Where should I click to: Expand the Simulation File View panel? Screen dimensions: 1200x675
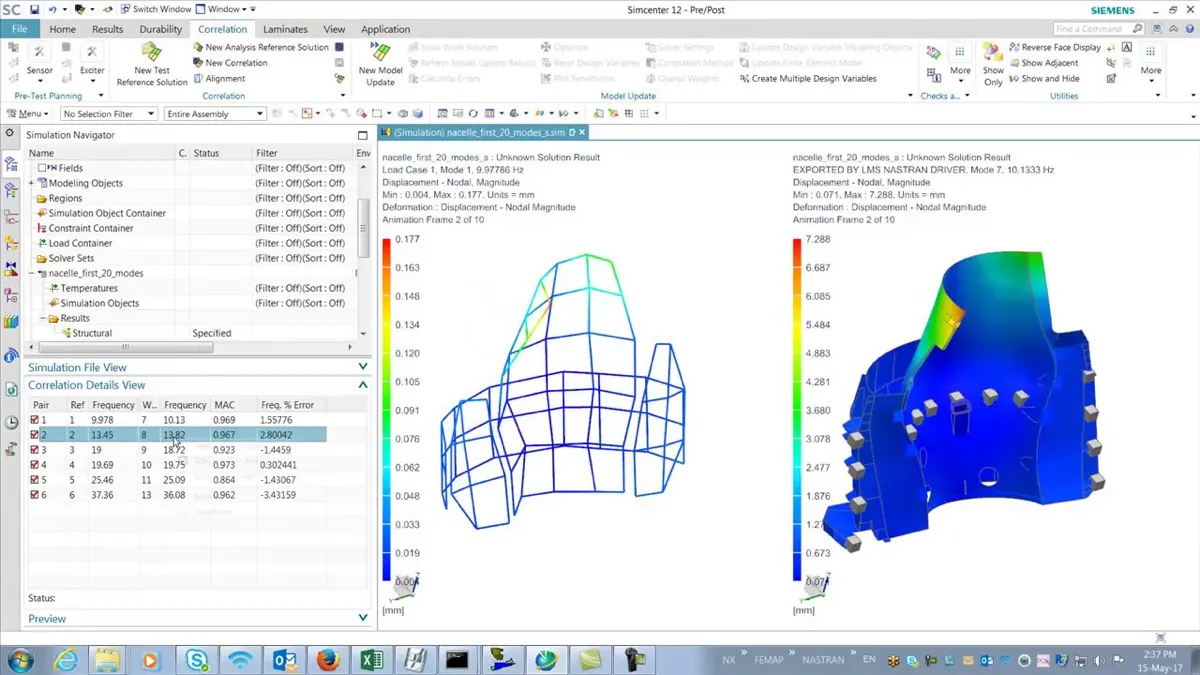point(363,367)
